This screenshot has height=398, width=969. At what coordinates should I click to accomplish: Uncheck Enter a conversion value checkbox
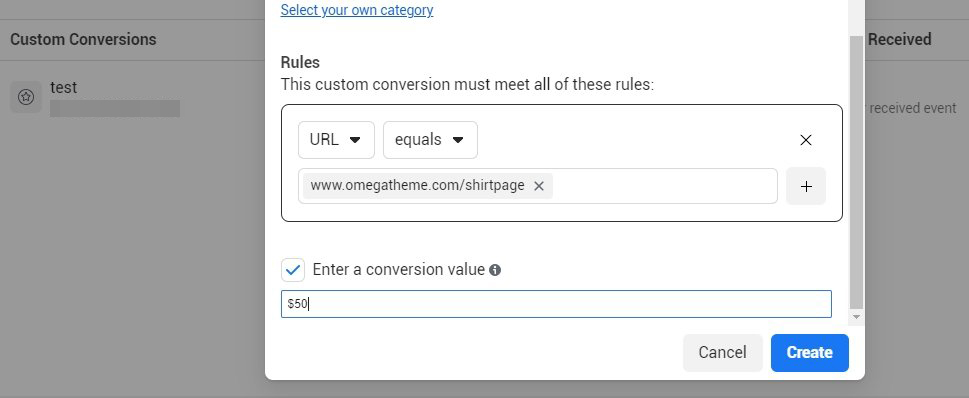[x=293, y=270]
